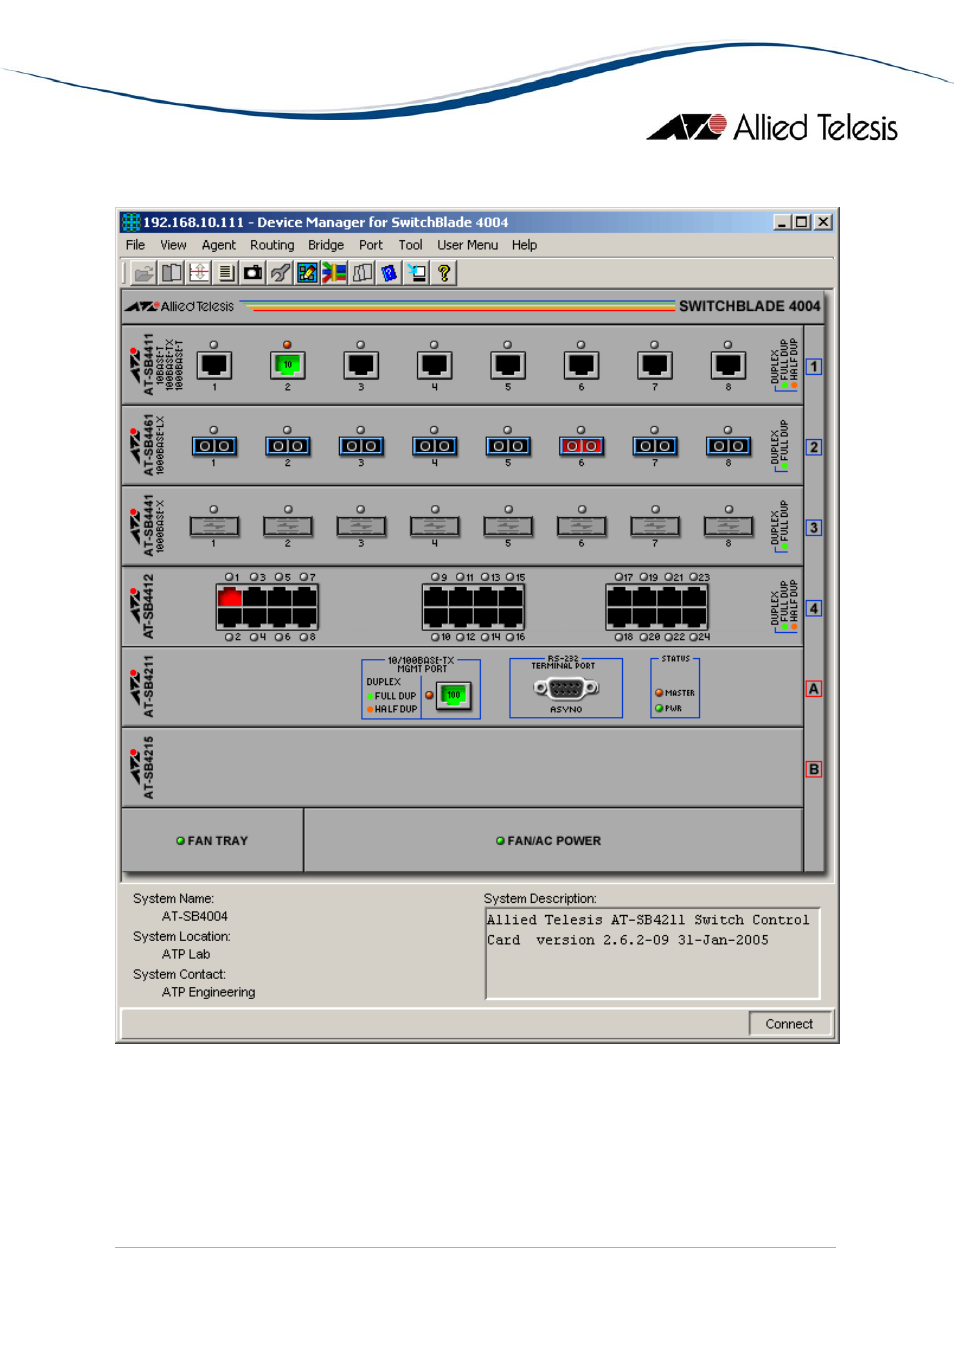Select GBIC port 7 on AT-SB4441

pos(655,526)
